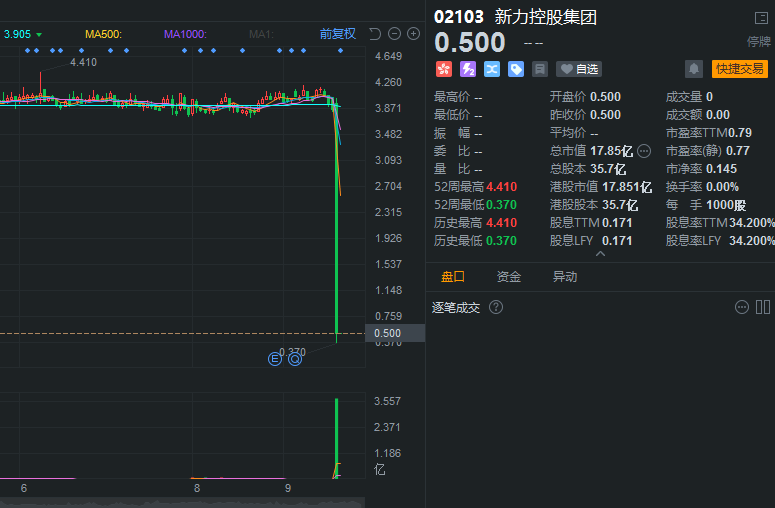Image resolution: width=775 pixels, height=508 pixels.
Task: Click the stock name 新力控股集团
Action: pos(546,18)
